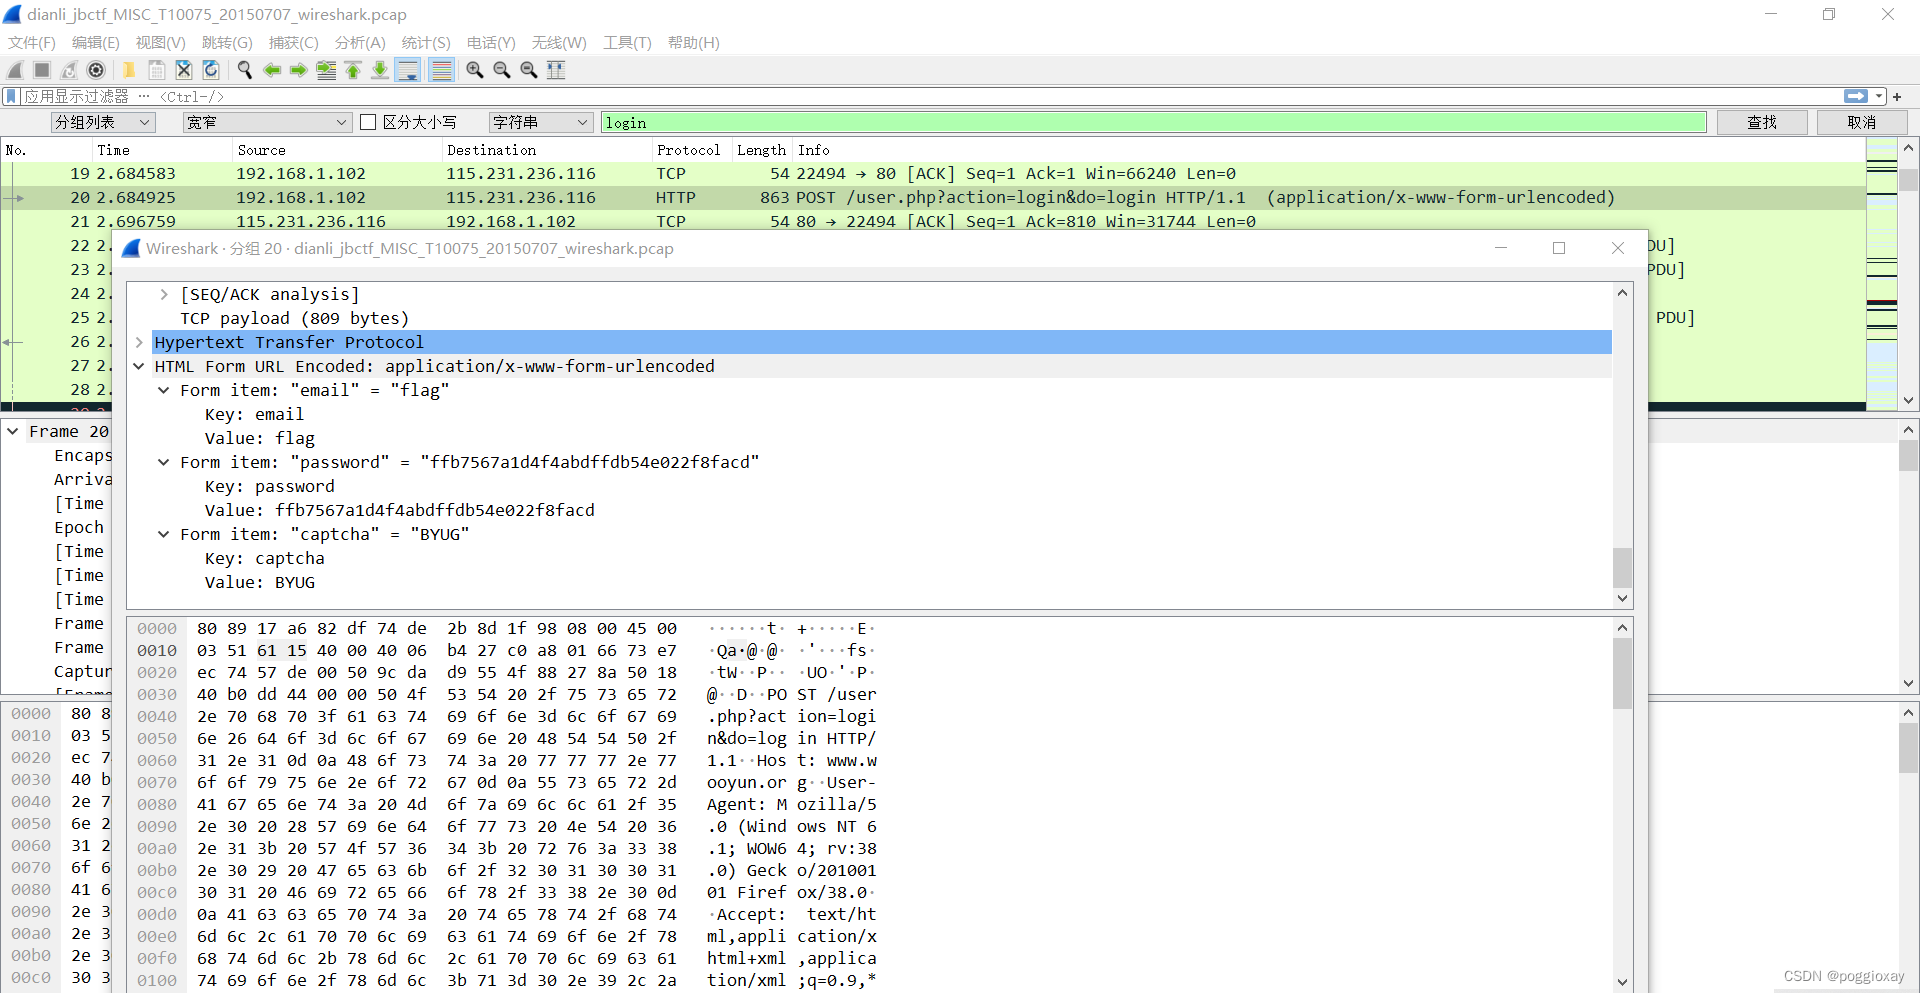Select the password Value ffb7567a1d4f4abdffdb54e022f8facd row
Screen dimensions: 1920x993
coord(870,510)
